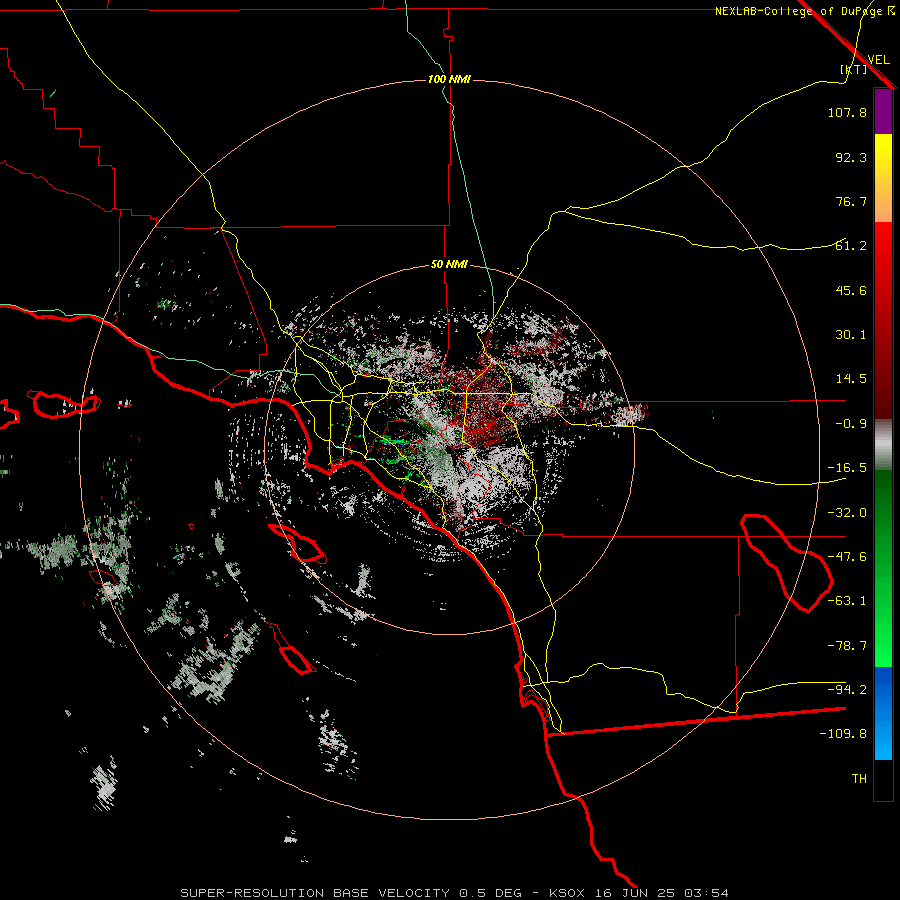This screenshot has width=900, height=900.
Task: Click the 03:54 timestamp
Action: coord(707,893)
